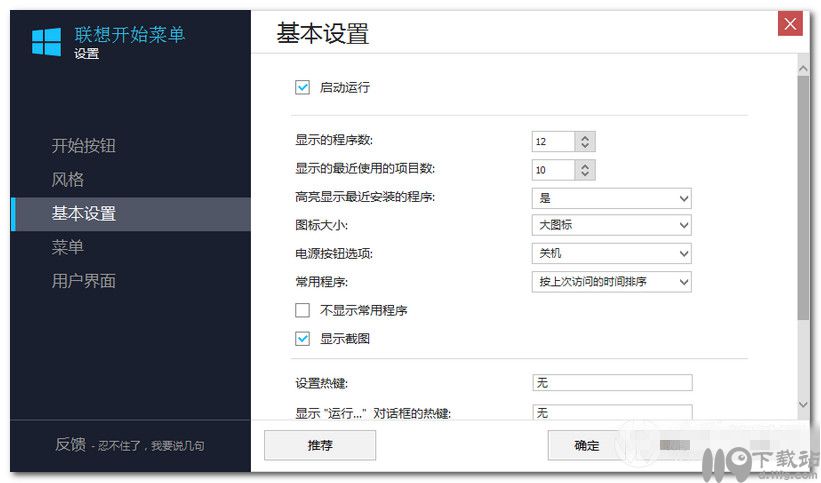This screenshot has height=483, width=821.
Task: Click the 反馈 feedback link
Action: click(x=71, y=445)
